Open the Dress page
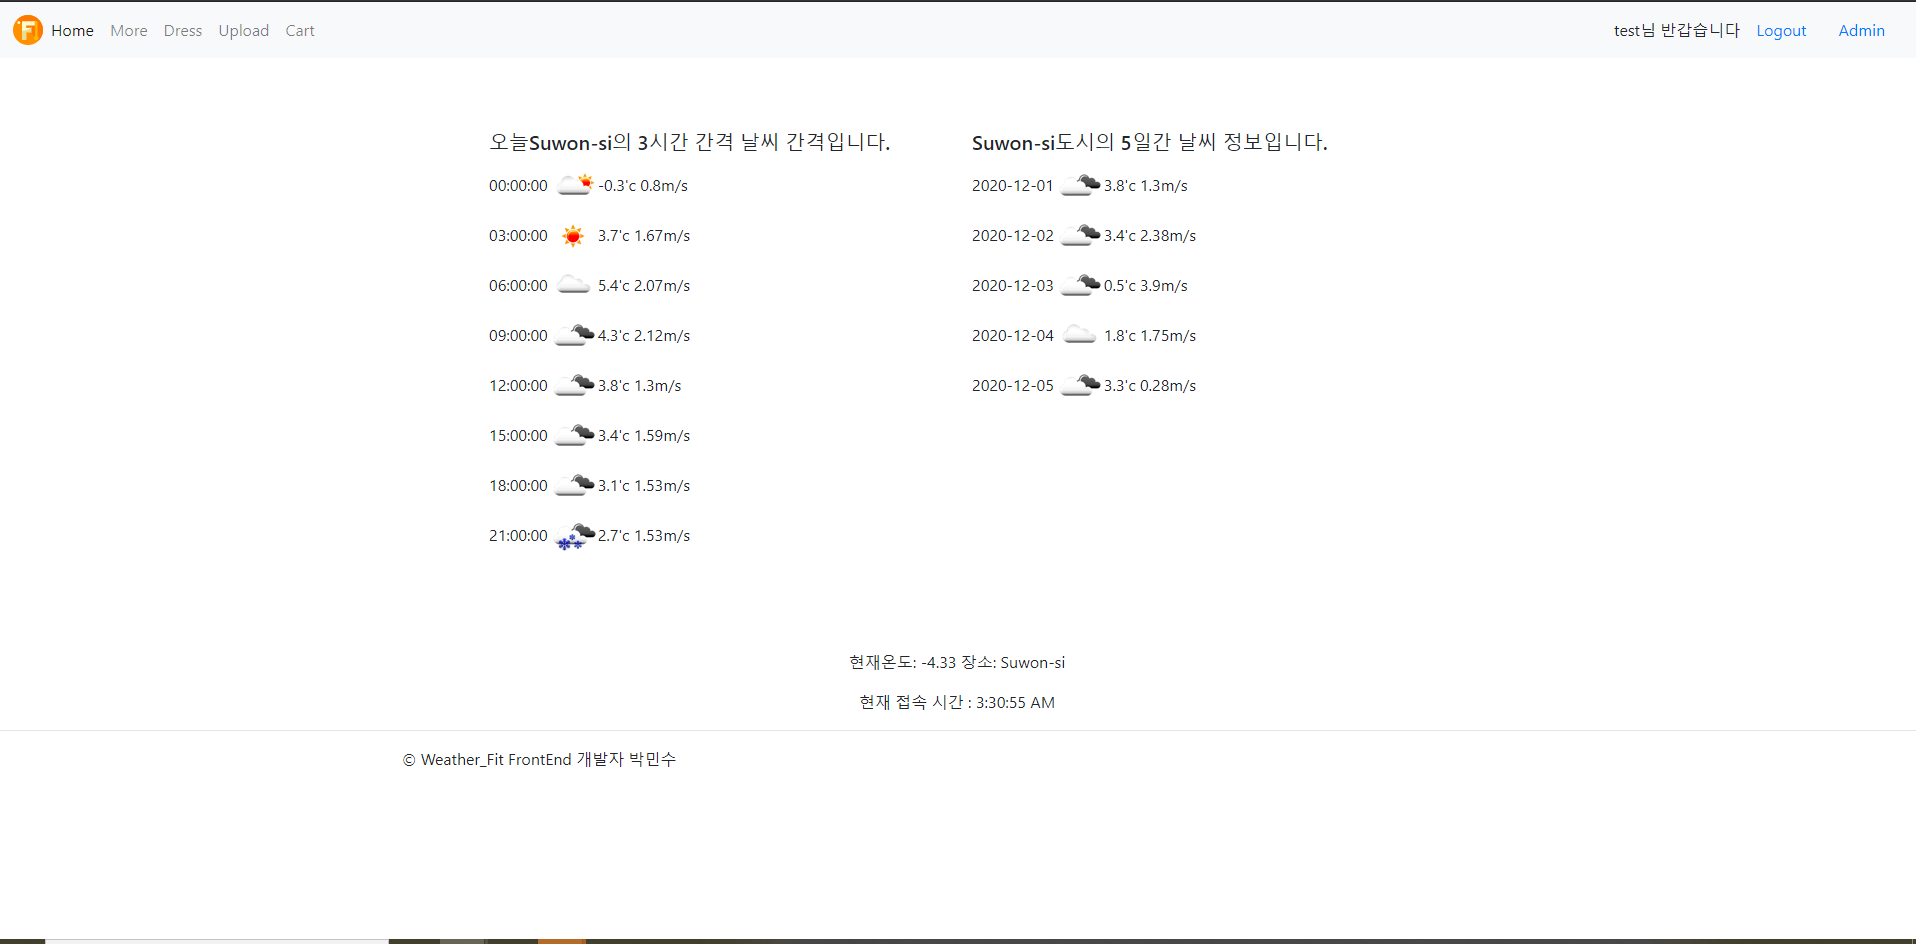Viewport: 1916px width, 944px height. [x=182, y=30]
